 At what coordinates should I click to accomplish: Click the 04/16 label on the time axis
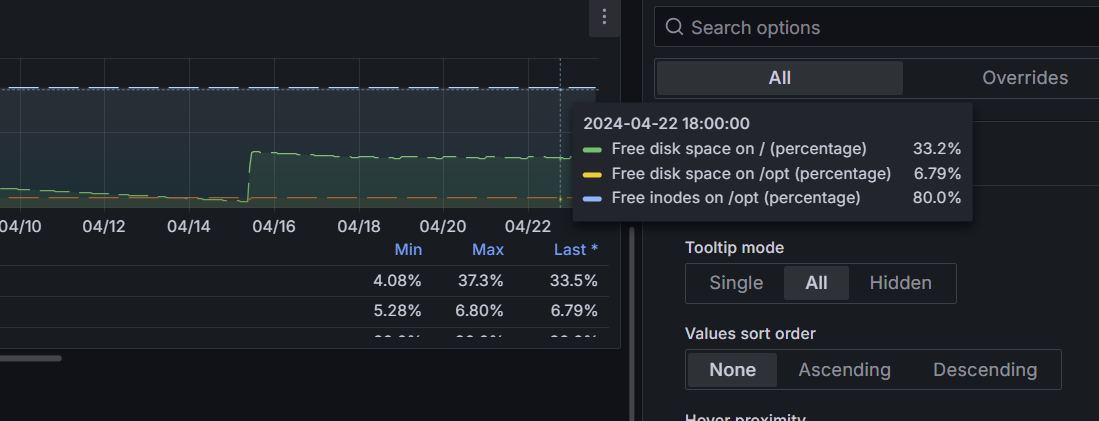tap(273, 227)
